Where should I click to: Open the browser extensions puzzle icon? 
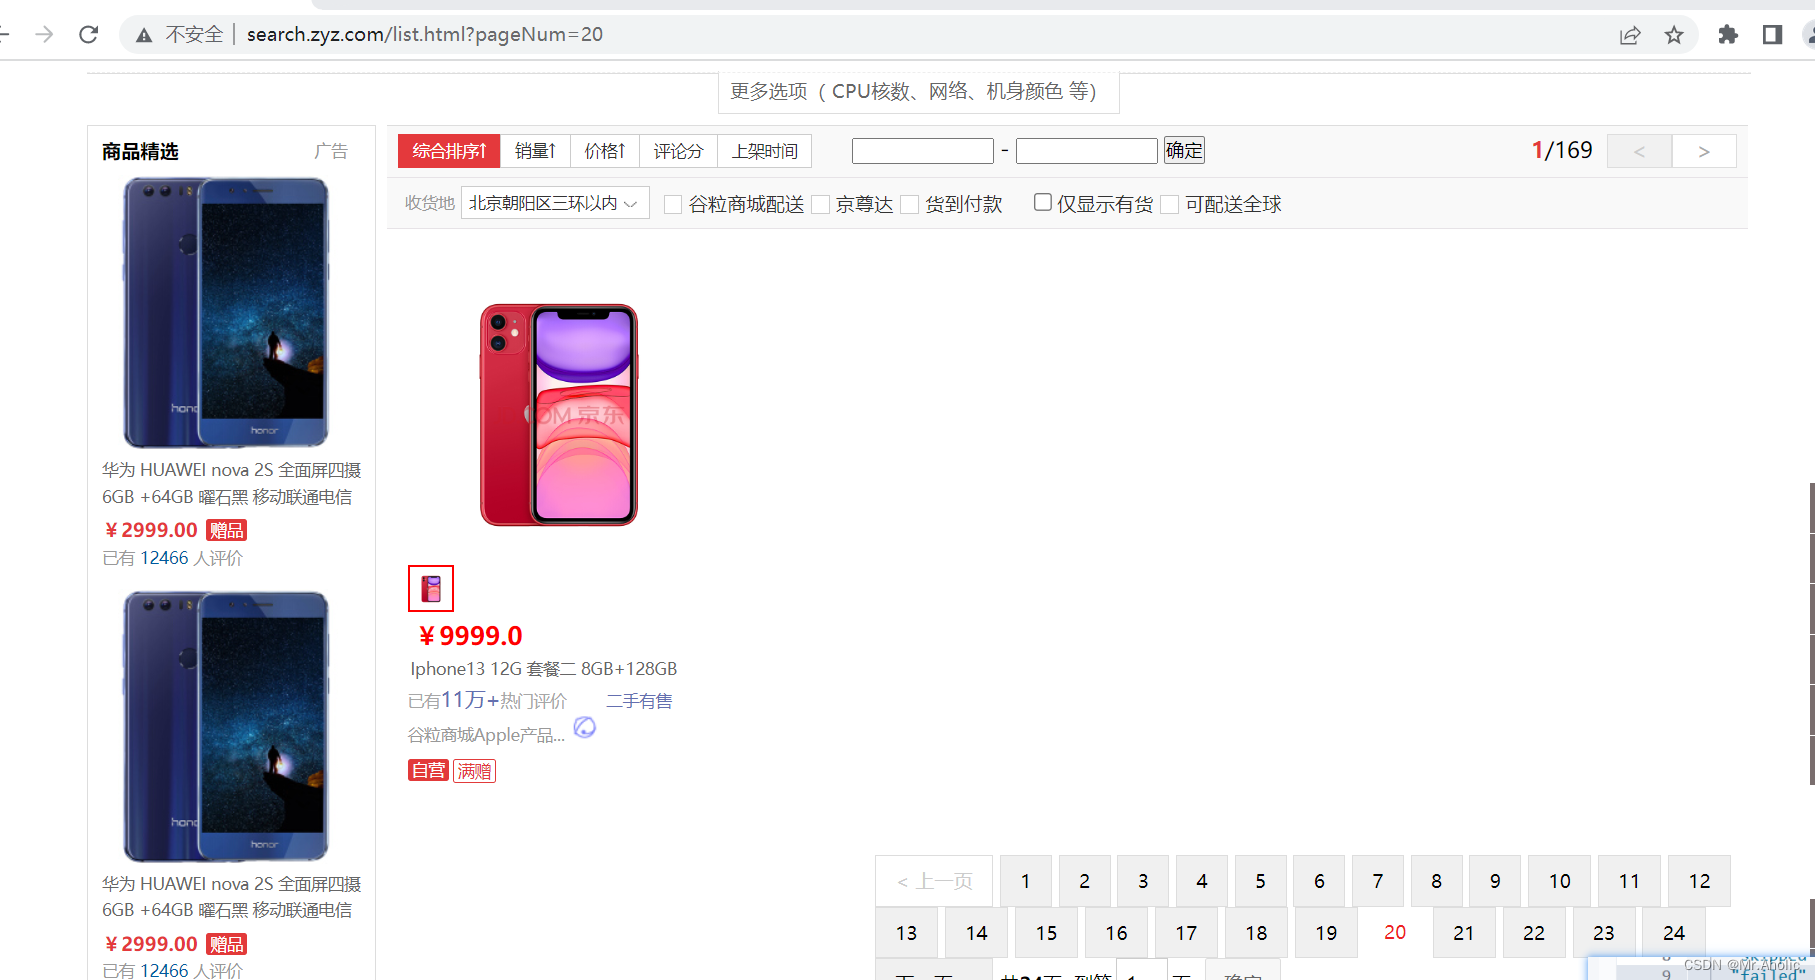(x=1728, y=35)
